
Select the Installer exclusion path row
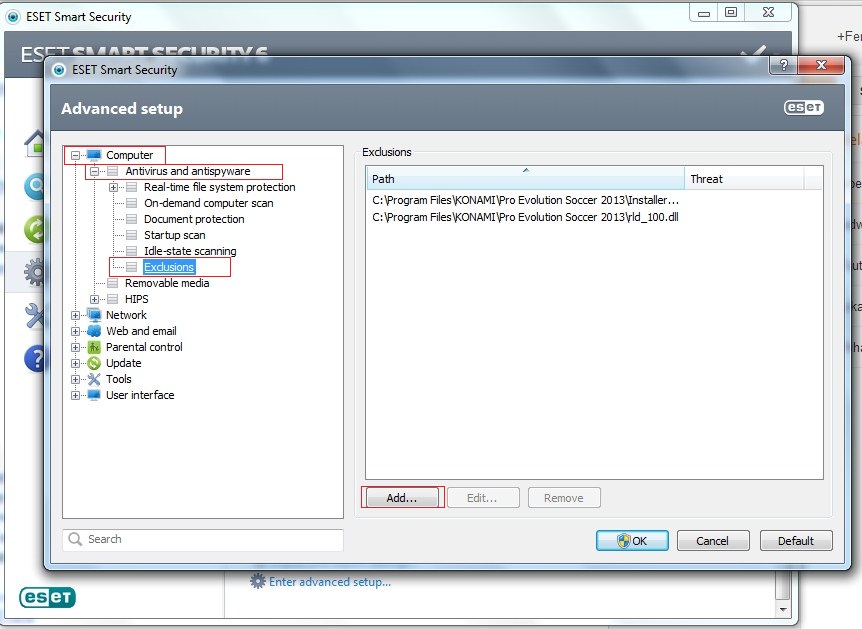[526, 200]
